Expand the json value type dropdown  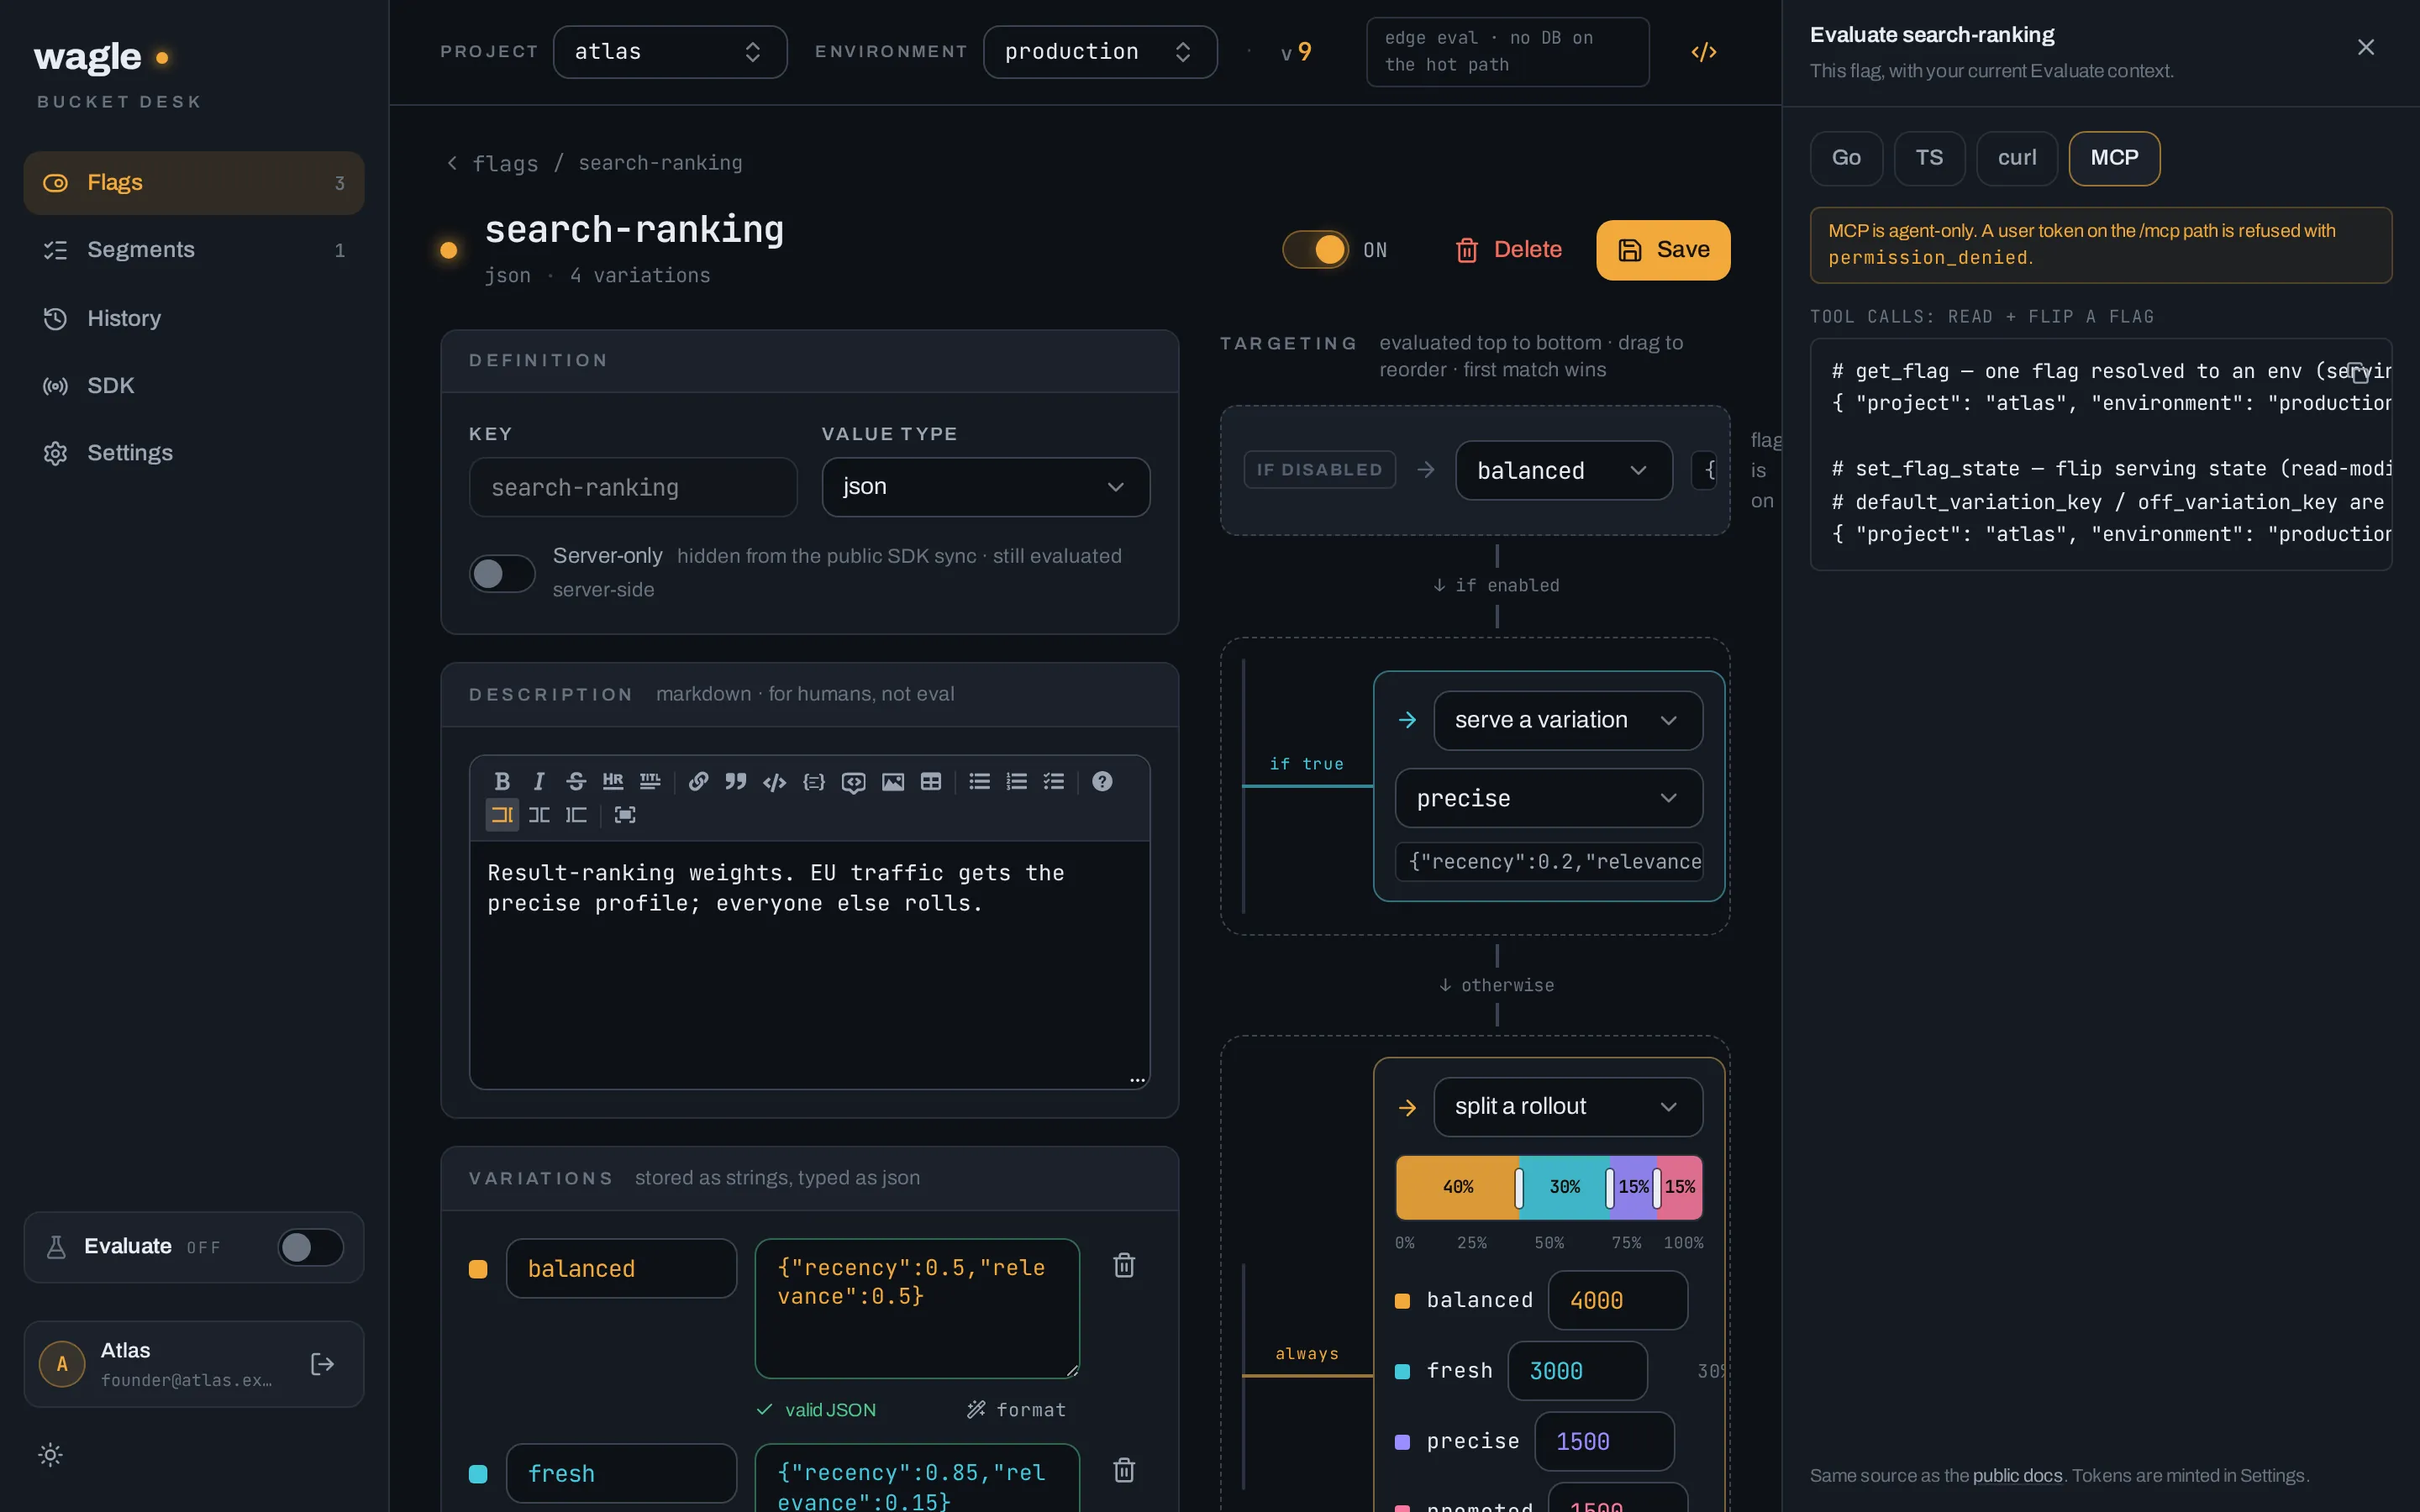point(985,487)
